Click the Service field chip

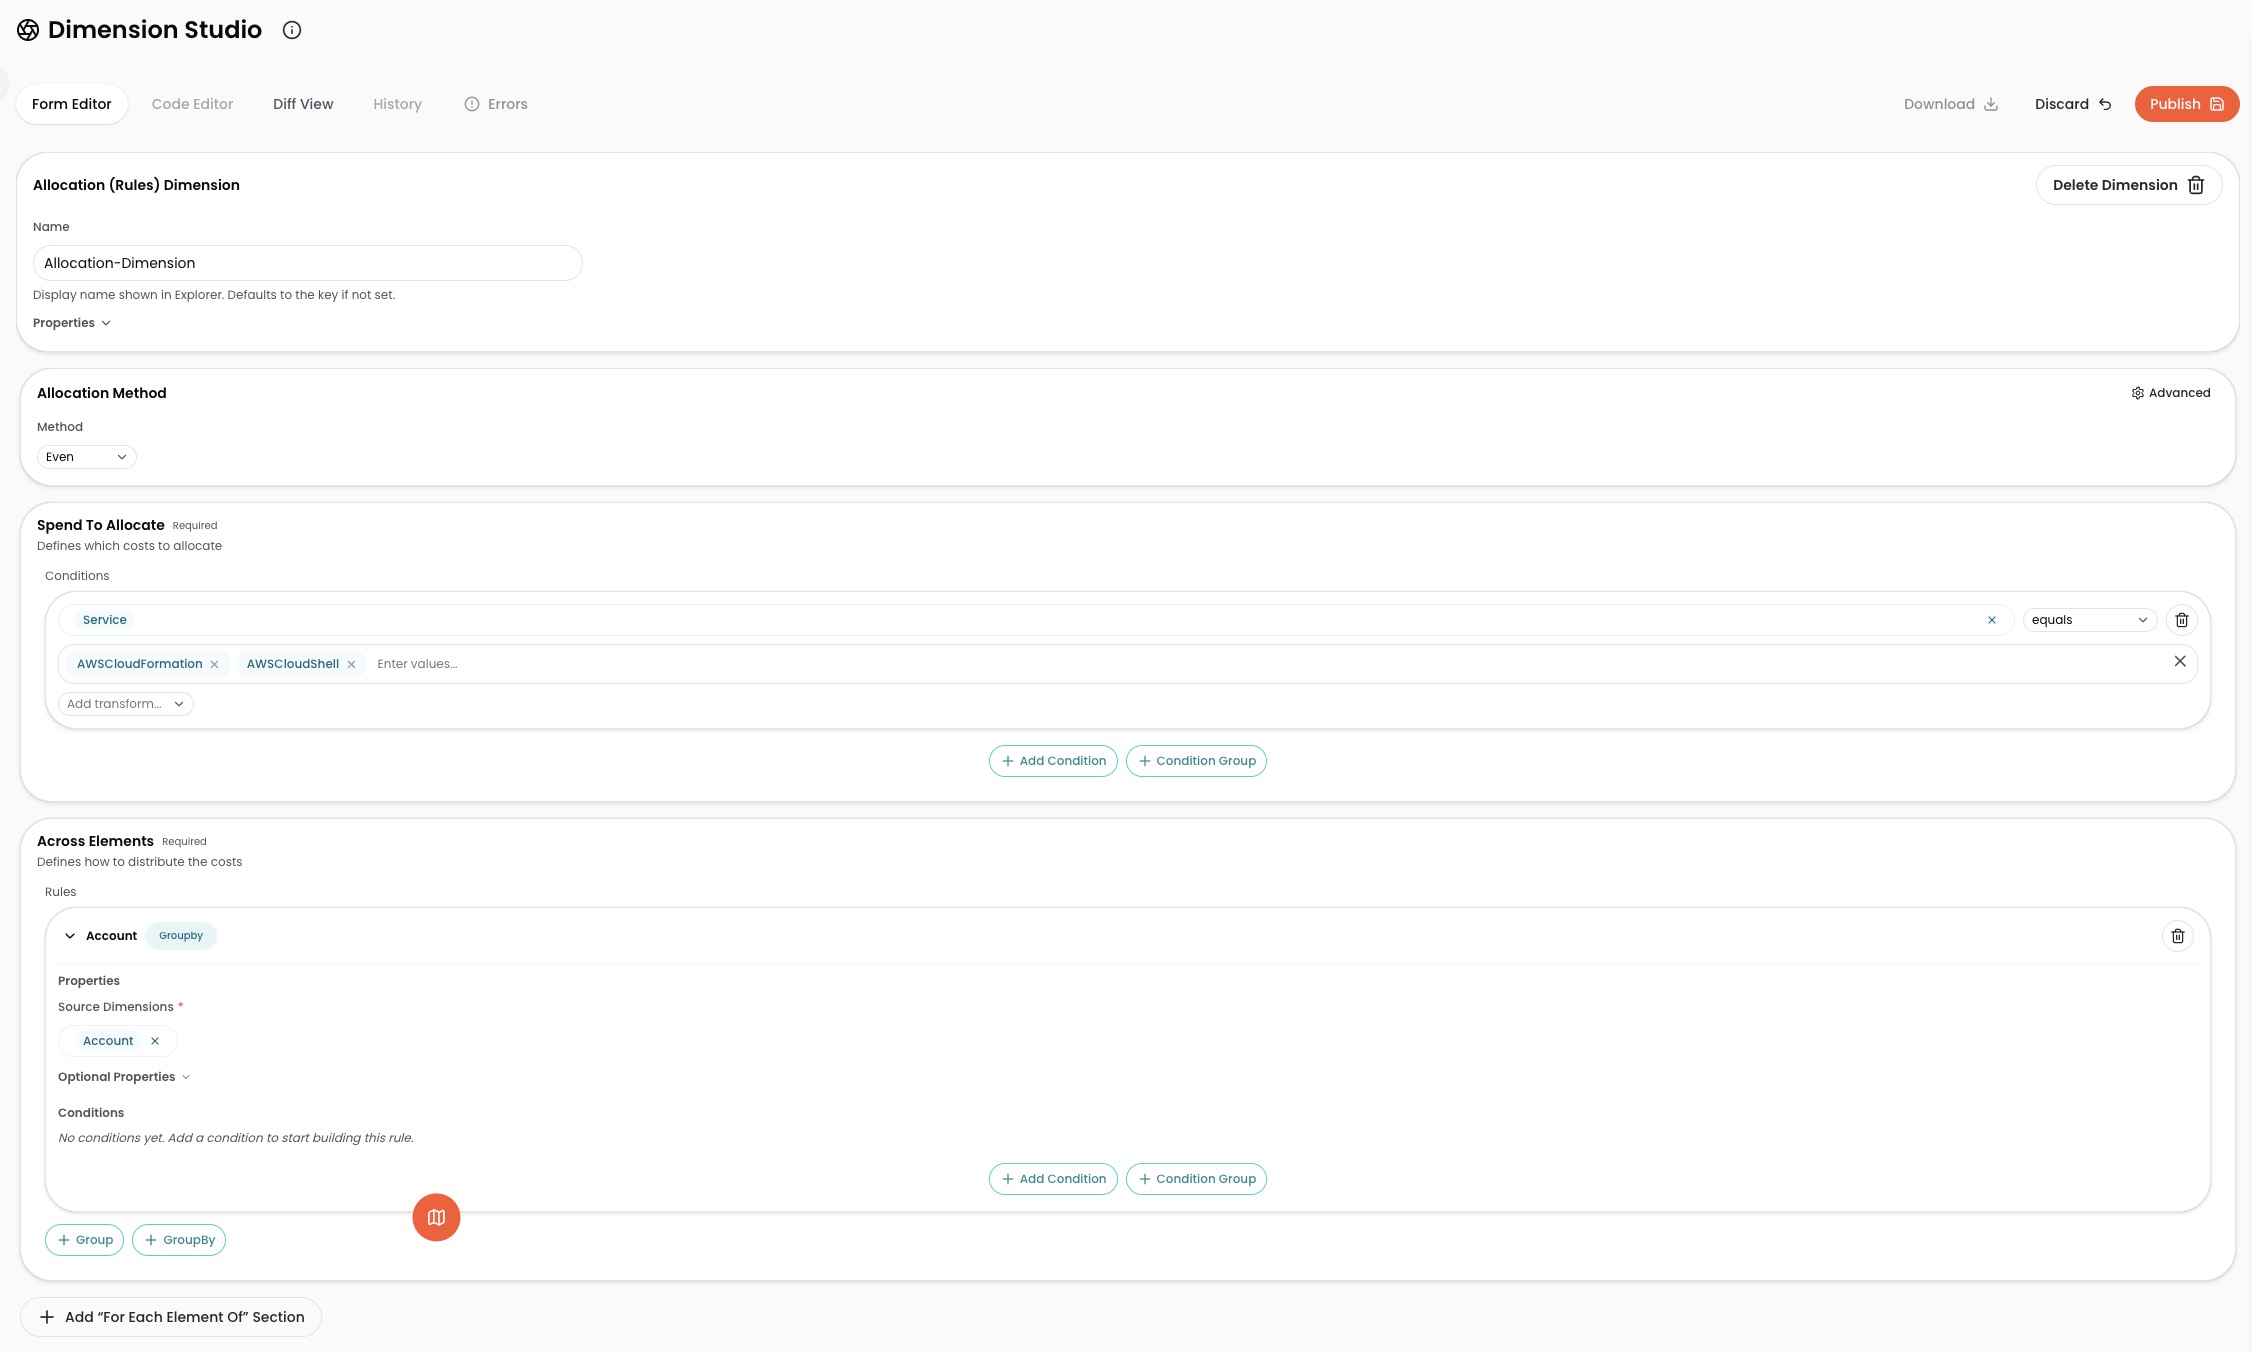[105, 620]
